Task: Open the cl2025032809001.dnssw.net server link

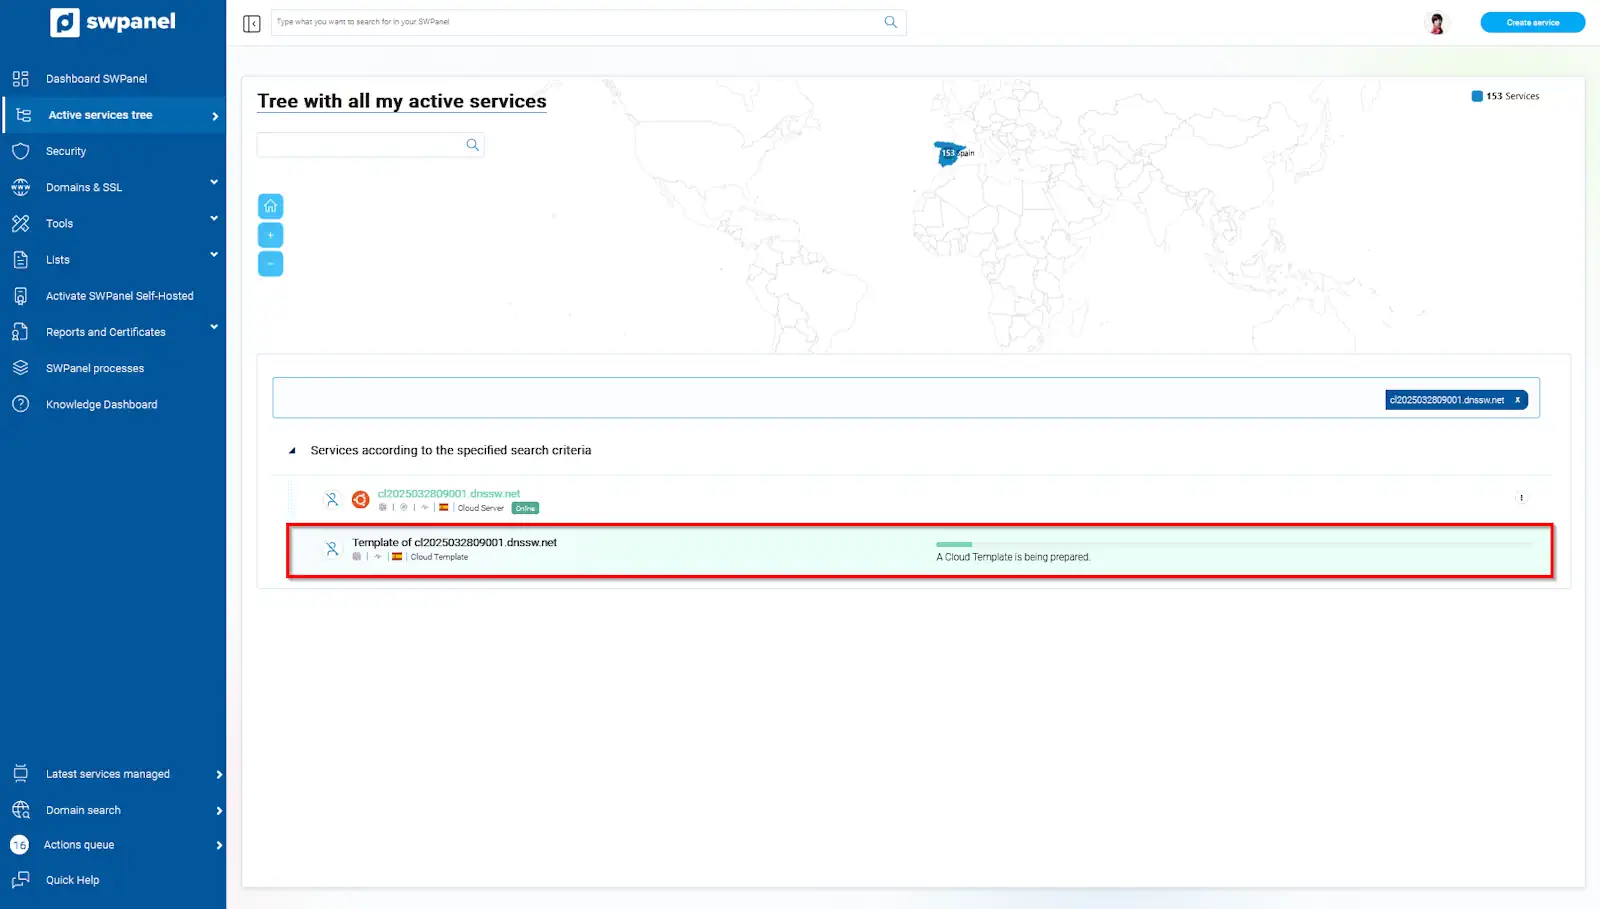Action: pyautogui.click(x=448, y=493)
